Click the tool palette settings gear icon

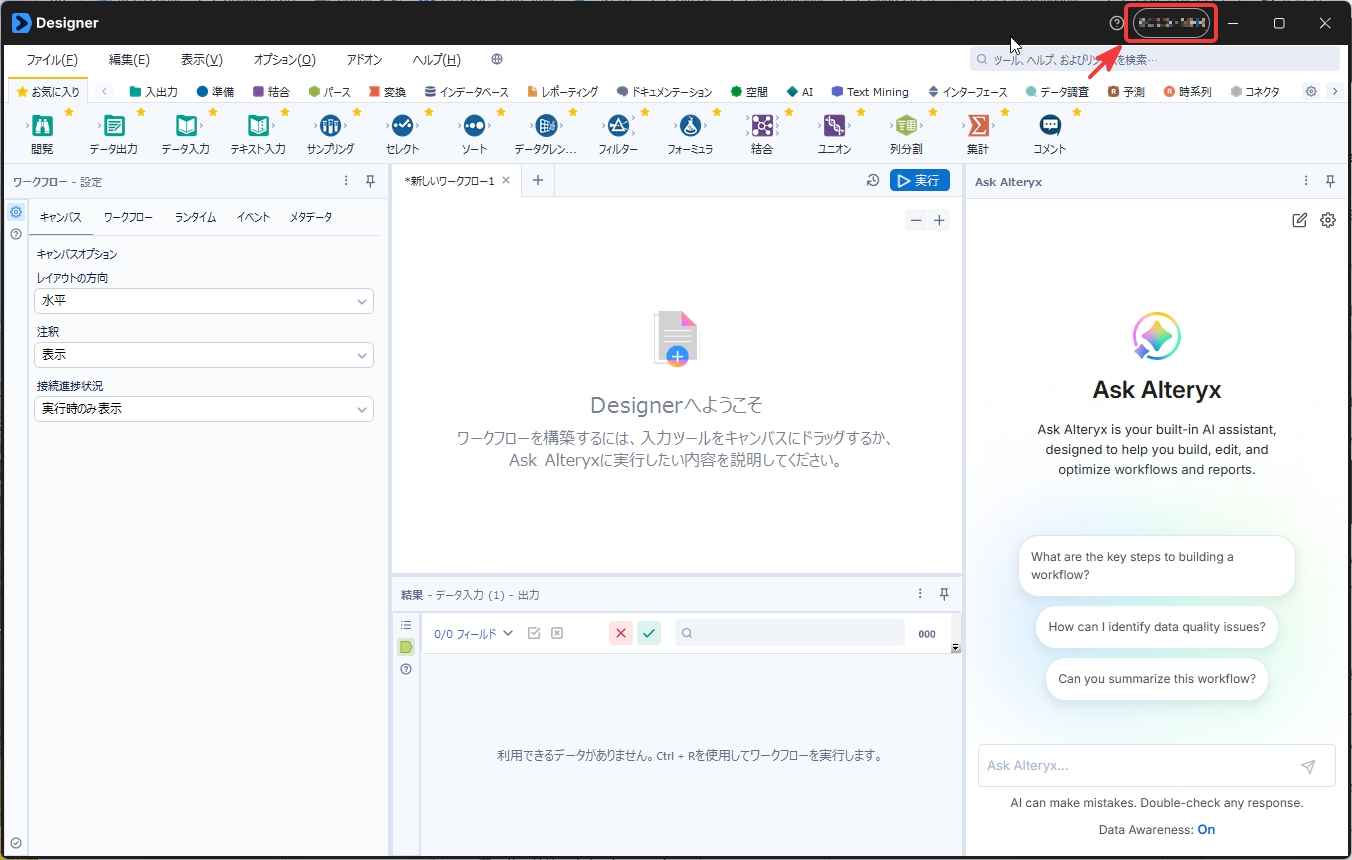point(1311,91)
